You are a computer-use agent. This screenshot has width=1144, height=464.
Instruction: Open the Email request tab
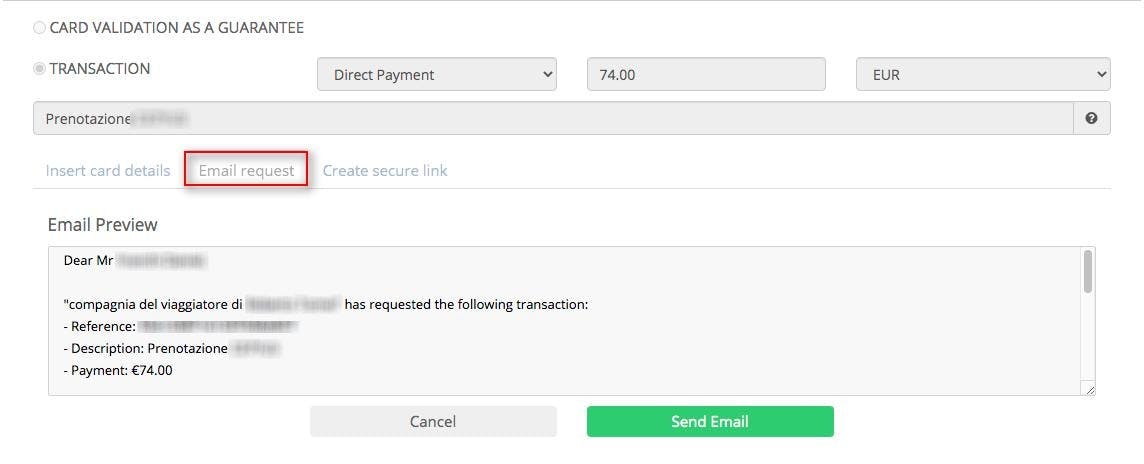click(246, 170)
